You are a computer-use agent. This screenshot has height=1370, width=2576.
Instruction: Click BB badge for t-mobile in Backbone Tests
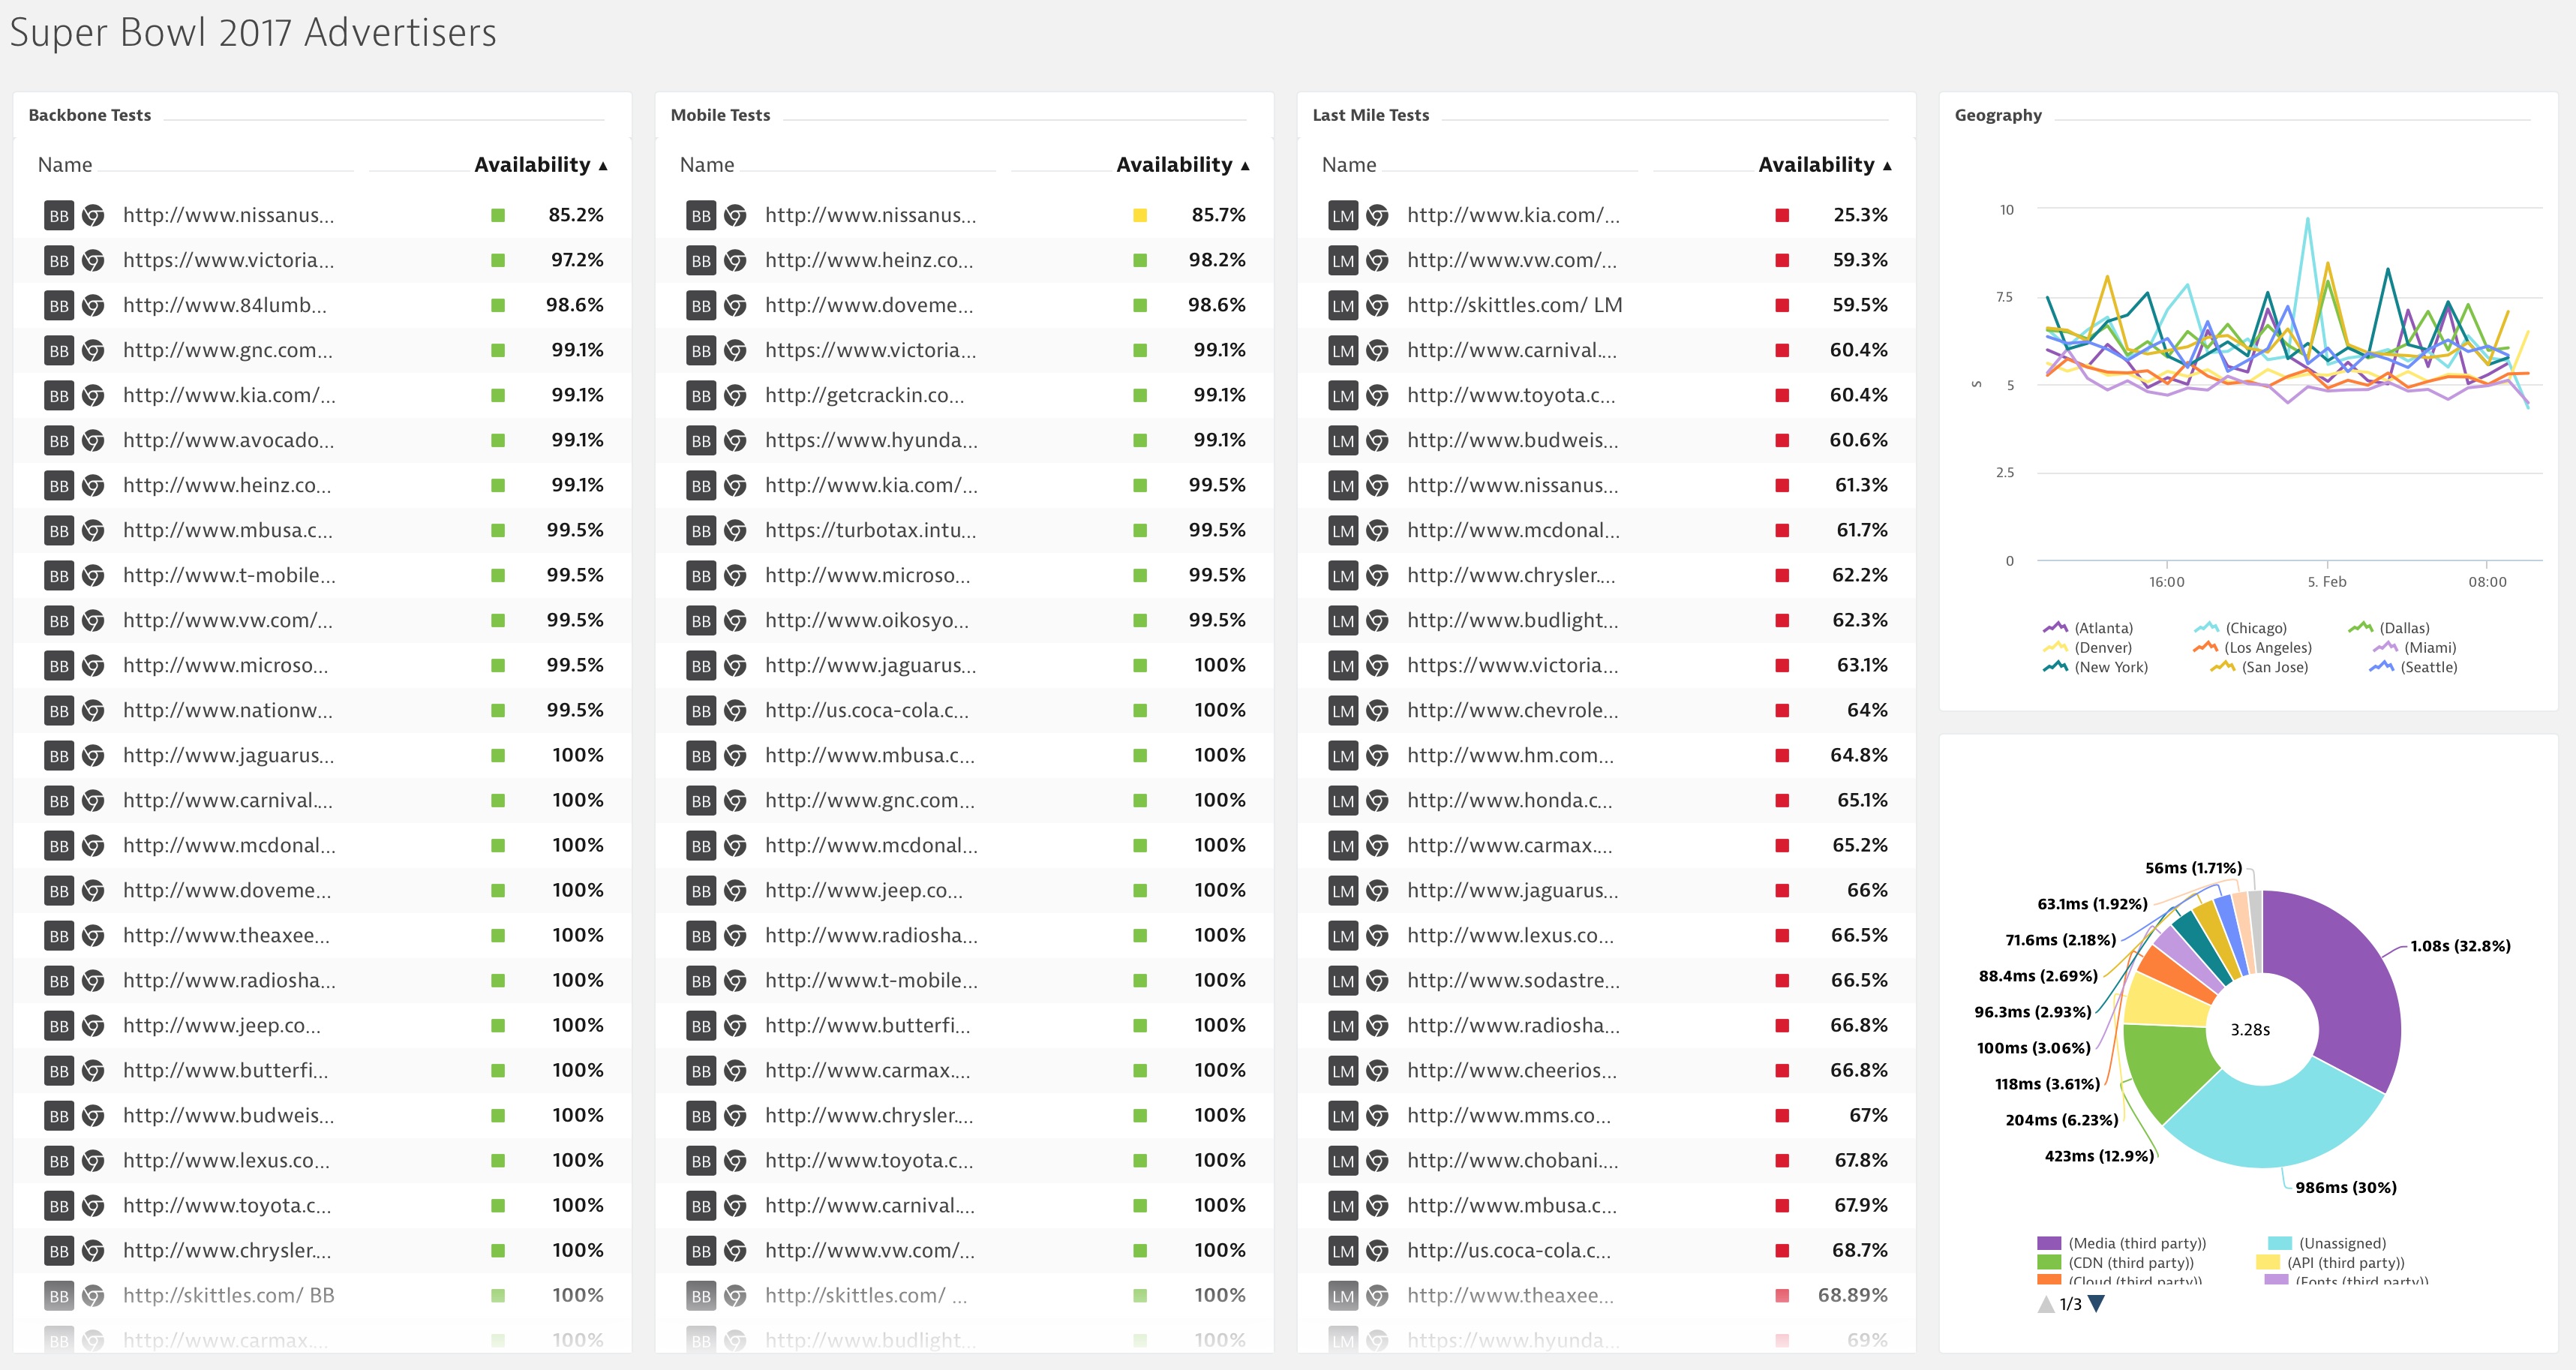pos(59,575)
